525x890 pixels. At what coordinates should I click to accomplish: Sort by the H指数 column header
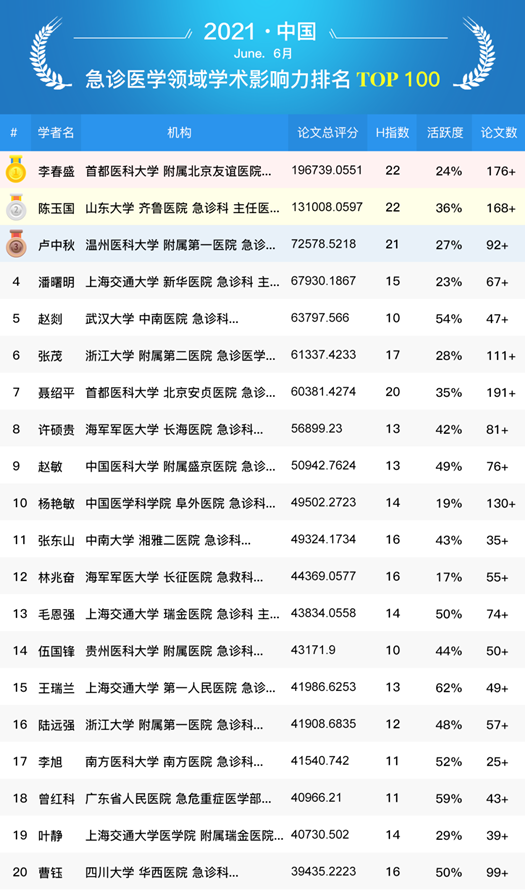[392, 133]
